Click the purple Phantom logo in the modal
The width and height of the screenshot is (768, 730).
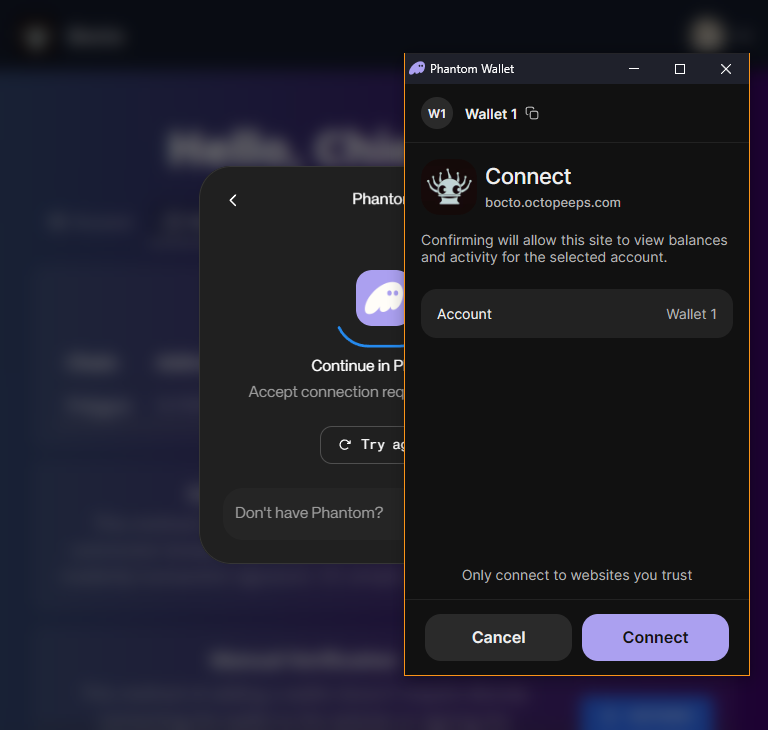coord(381,297)
